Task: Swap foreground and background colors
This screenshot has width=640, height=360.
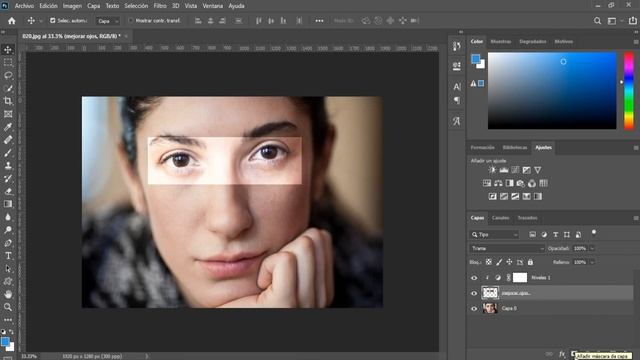Action: point(11,332)
